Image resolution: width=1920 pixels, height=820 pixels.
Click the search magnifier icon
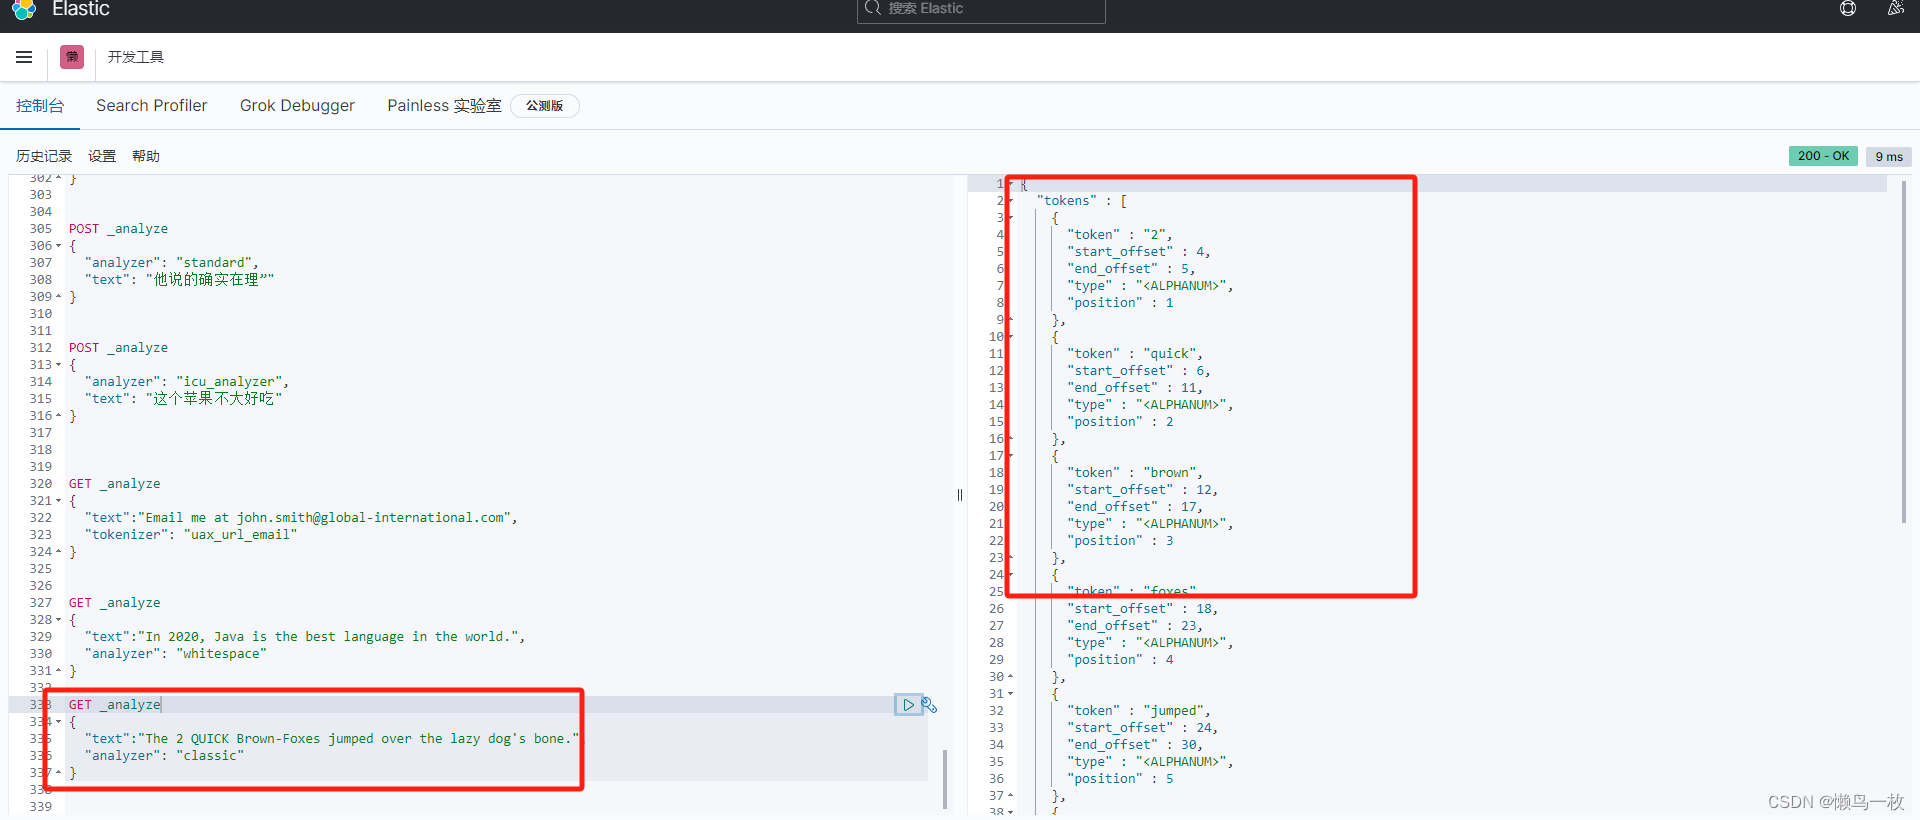[872, 8]
